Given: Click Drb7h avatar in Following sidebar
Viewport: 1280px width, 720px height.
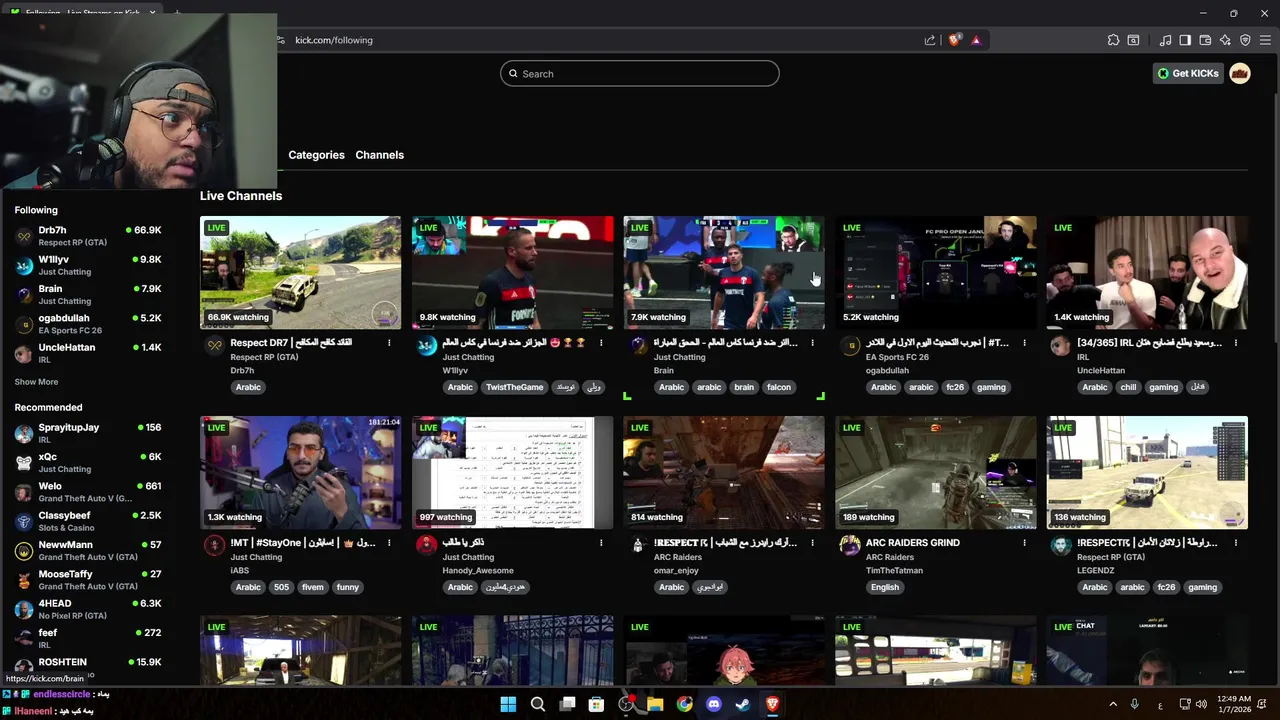Looking at the screenshot, I should coord(24,236).
